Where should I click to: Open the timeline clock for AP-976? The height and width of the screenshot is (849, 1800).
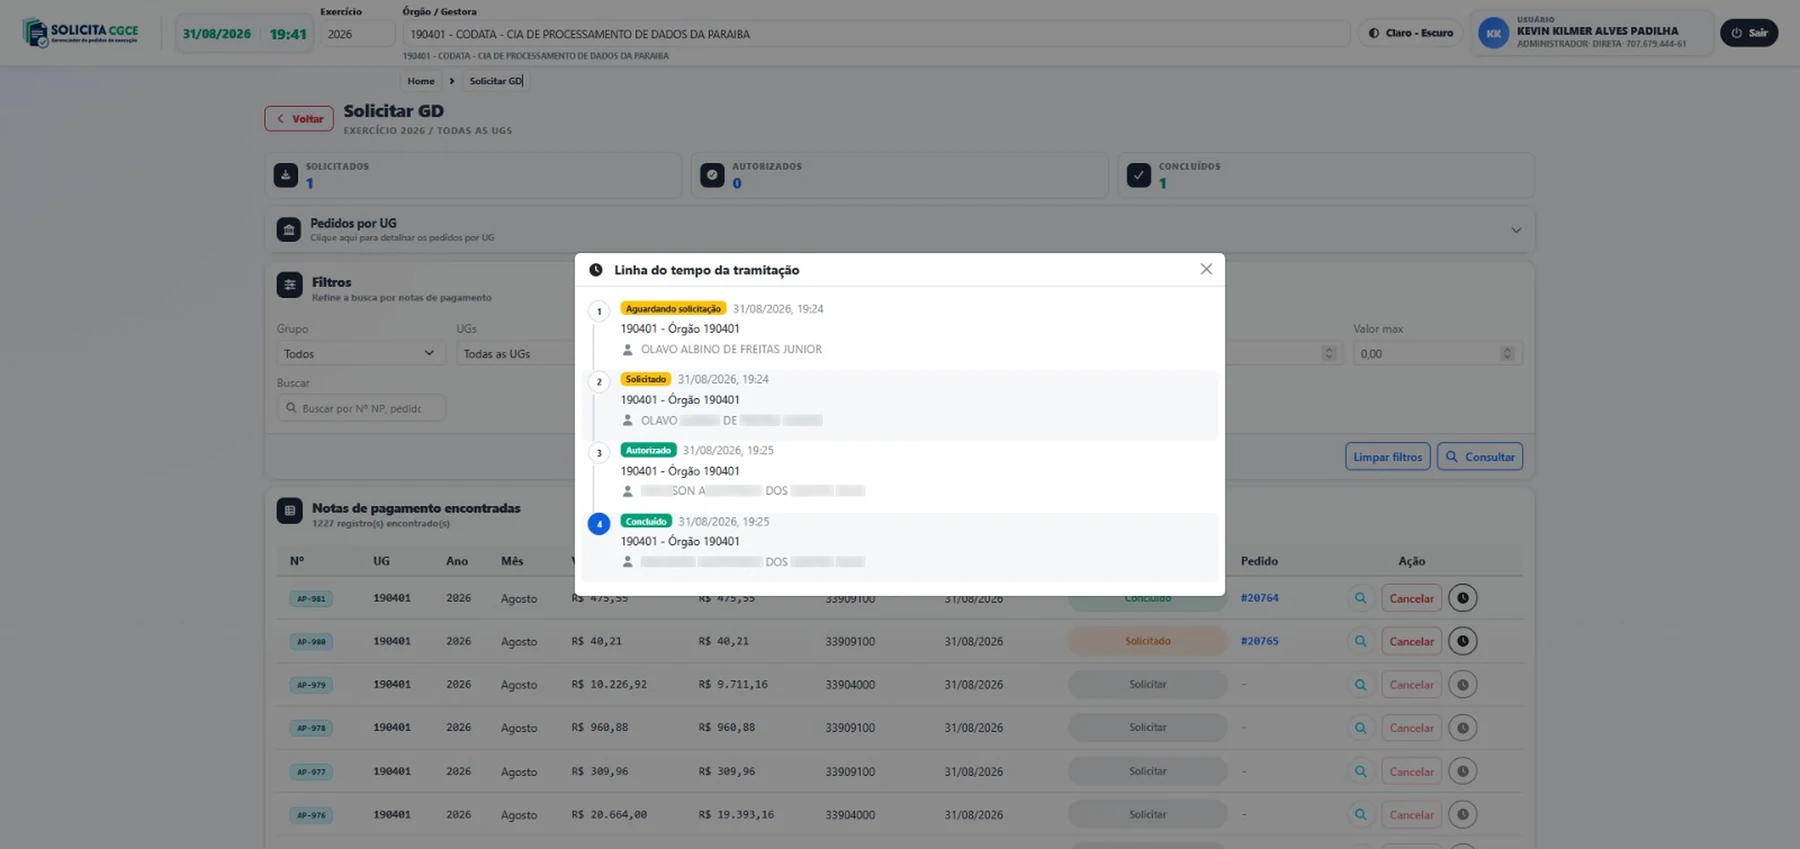(x=1462, y=815)
